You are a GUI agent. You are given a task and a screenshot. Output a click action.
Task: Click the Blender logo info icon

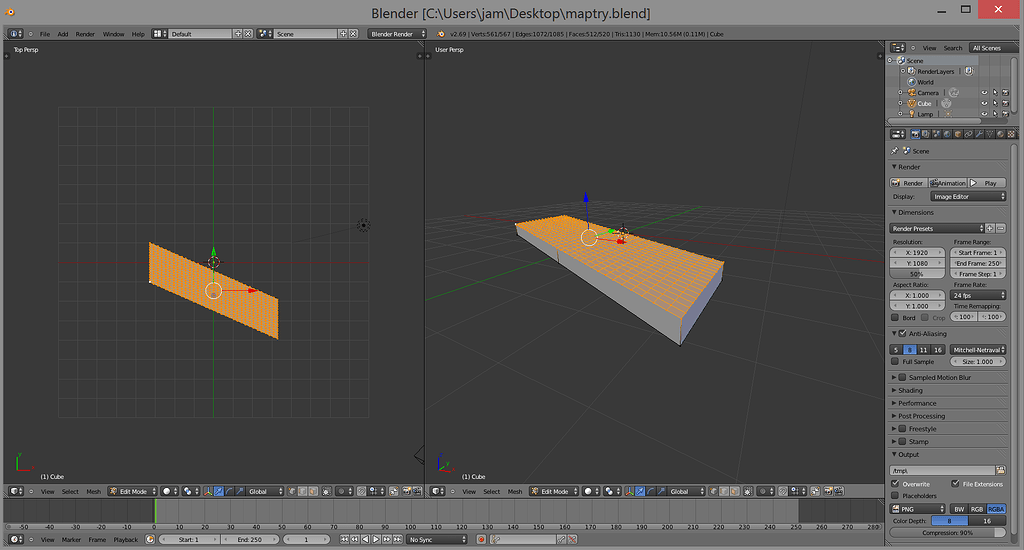click(x=440, y=34)
